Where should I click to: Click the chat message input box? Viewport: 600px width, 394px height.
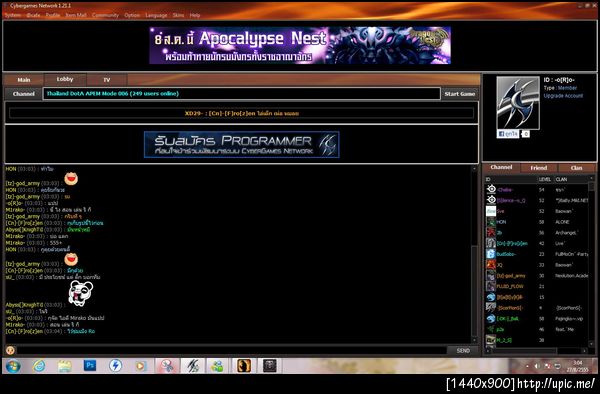coord(231,350)
